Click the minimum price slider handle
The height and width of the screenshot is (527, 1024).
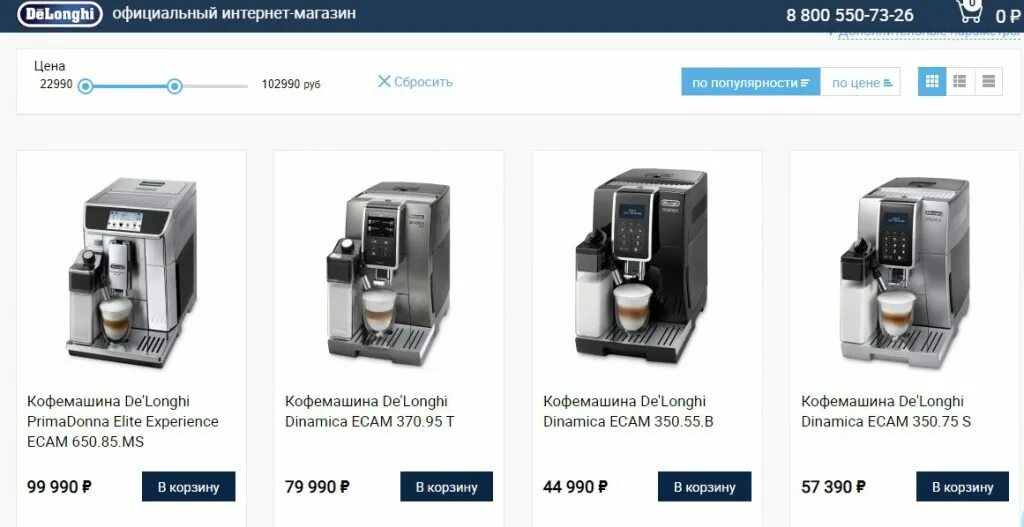(x=86, y=86)
